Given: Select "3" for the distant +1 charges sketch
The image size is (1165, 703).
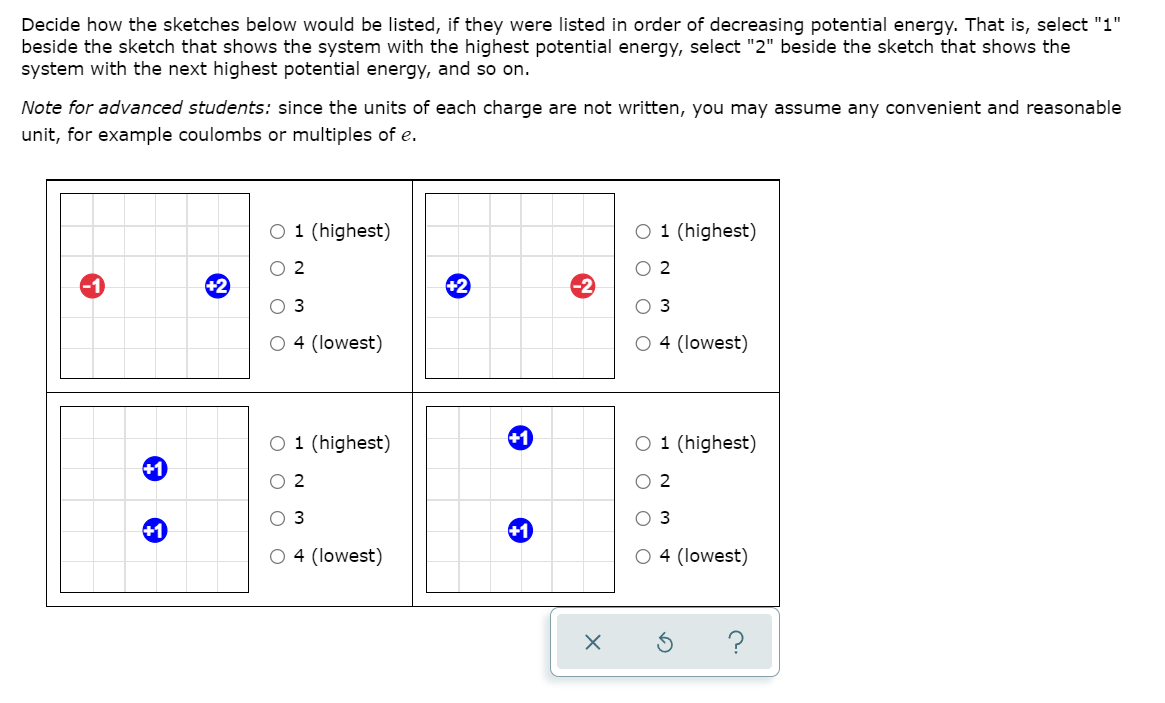Looking at the screenshot, I should (x=641, y=518).
